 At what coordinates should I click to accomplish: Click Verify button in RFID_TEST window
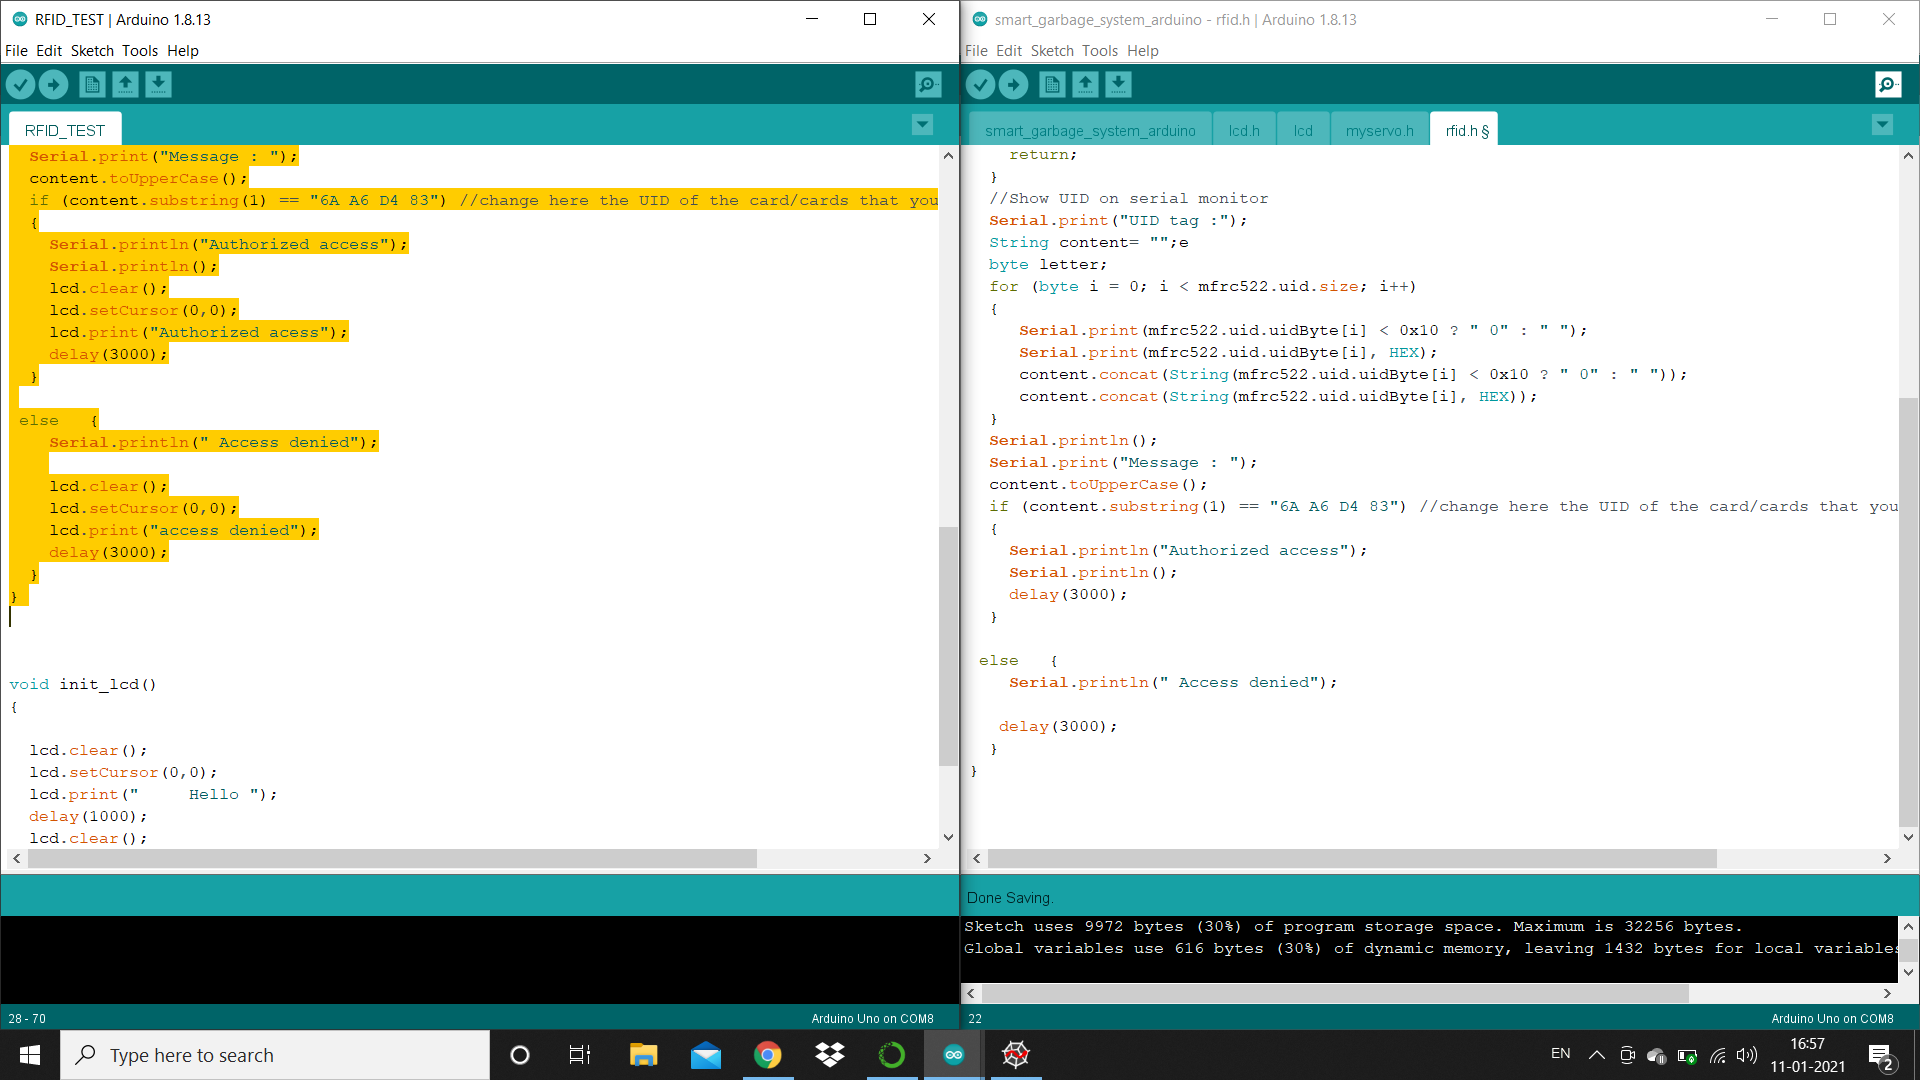tap(21, 85)
